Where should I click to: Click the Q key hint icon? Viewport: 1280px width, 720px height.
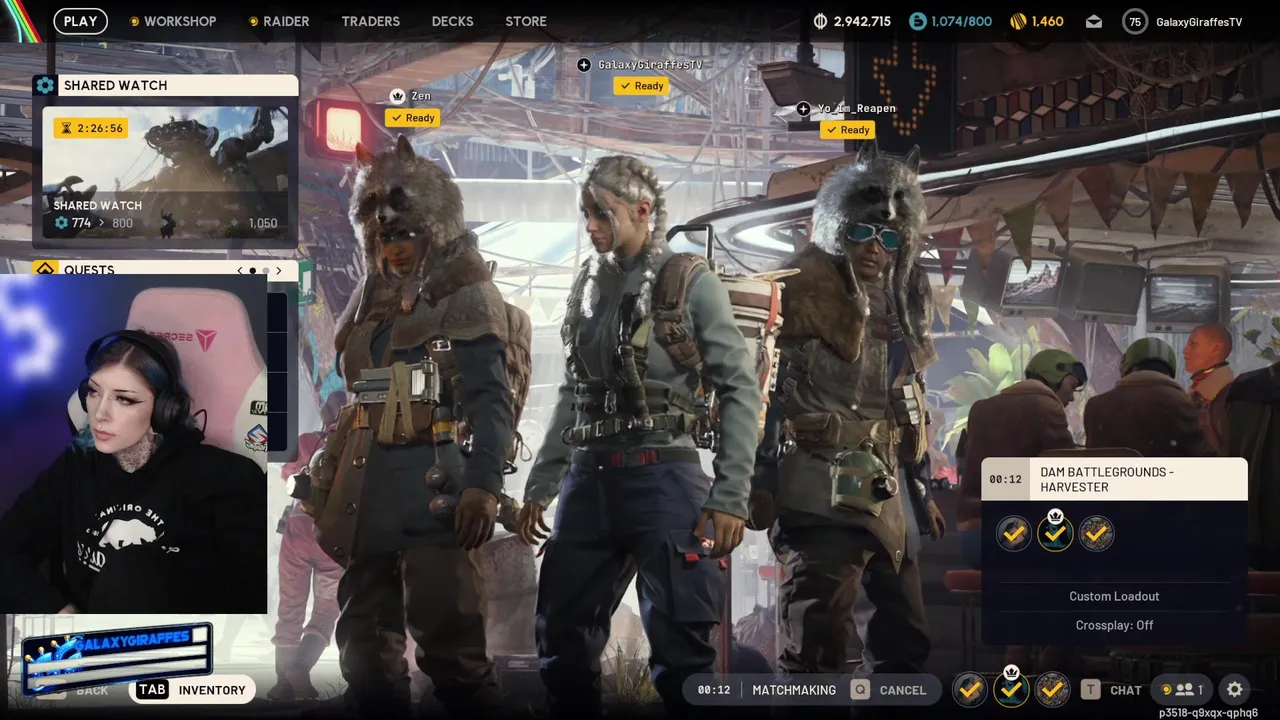(x=860, y=690)
